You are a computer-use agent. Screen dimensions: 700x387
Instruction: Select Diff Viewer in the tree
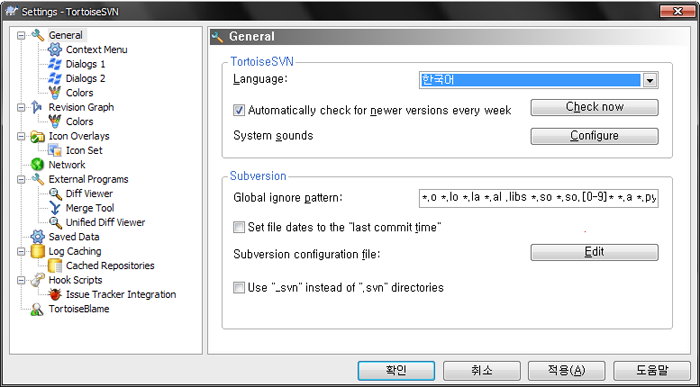[89, 194]
